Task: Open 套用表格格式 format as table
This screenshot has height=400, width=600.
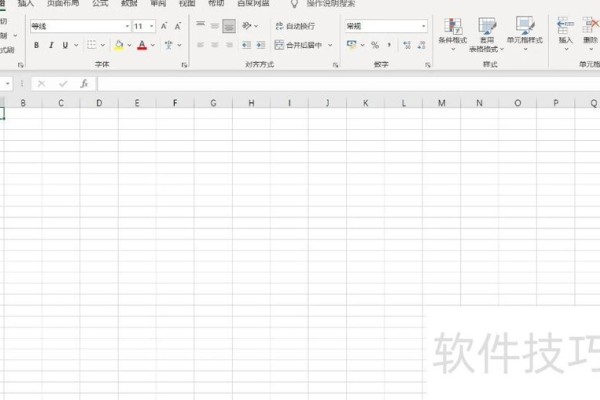Action: click(x=486, y=34)
